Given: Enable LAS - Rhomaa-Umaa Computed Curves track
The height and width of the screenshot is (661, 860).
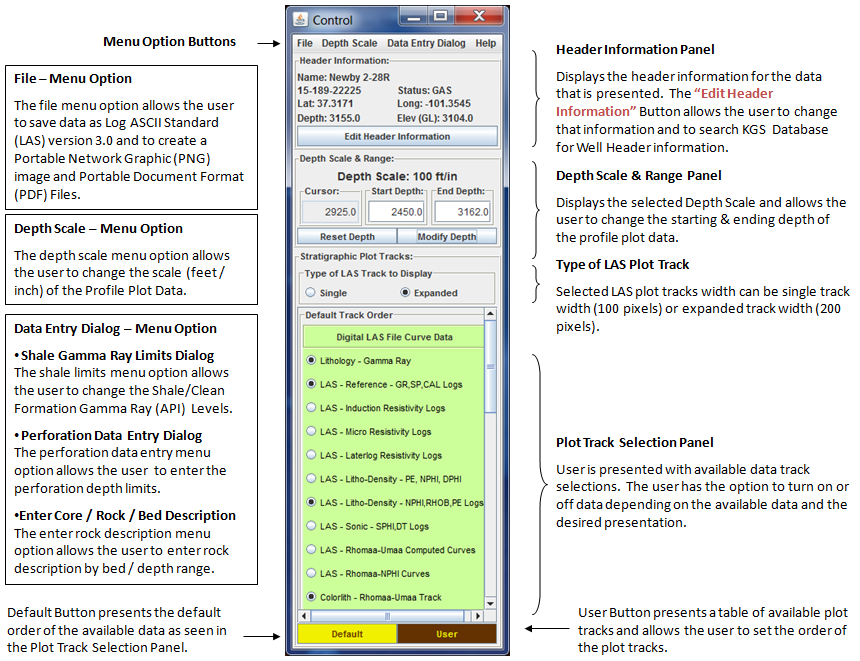Looking at the screenshot, I should click(x=312, y=549).
